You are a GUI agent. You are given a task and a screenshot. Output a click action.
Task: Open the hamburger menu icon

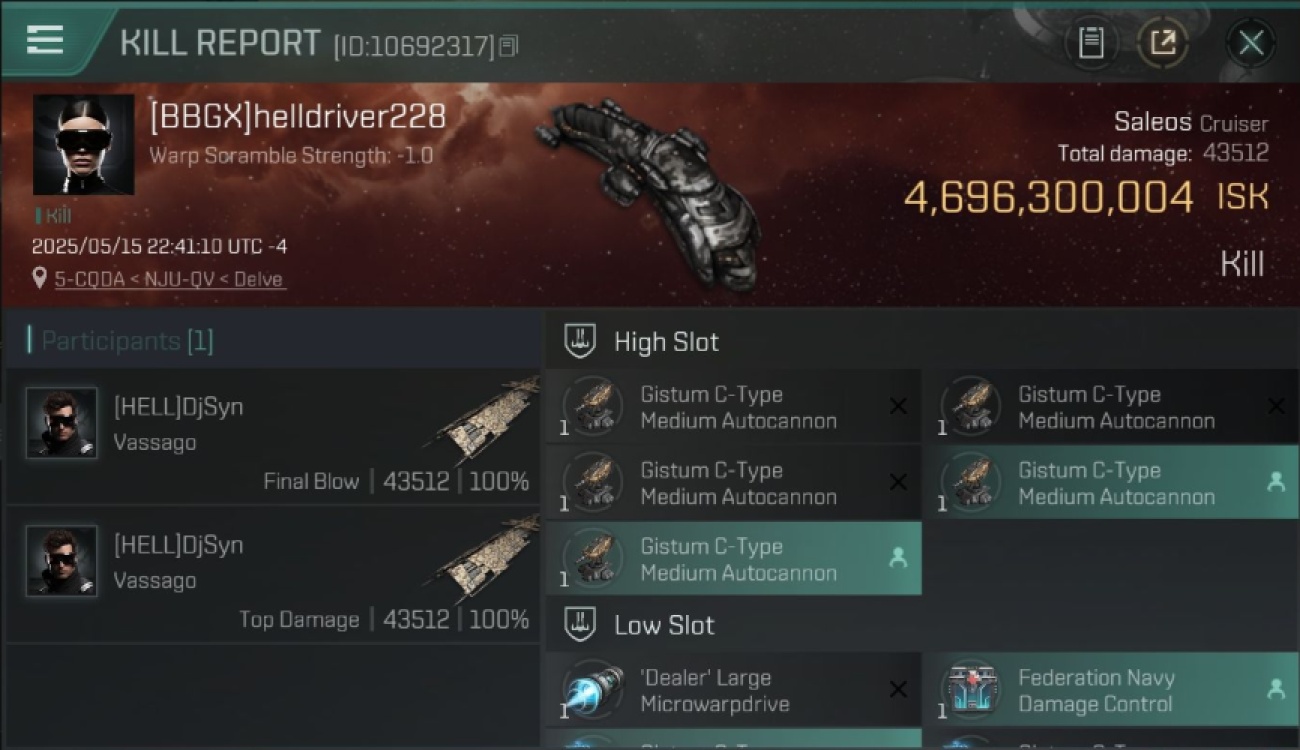[45, 39]
